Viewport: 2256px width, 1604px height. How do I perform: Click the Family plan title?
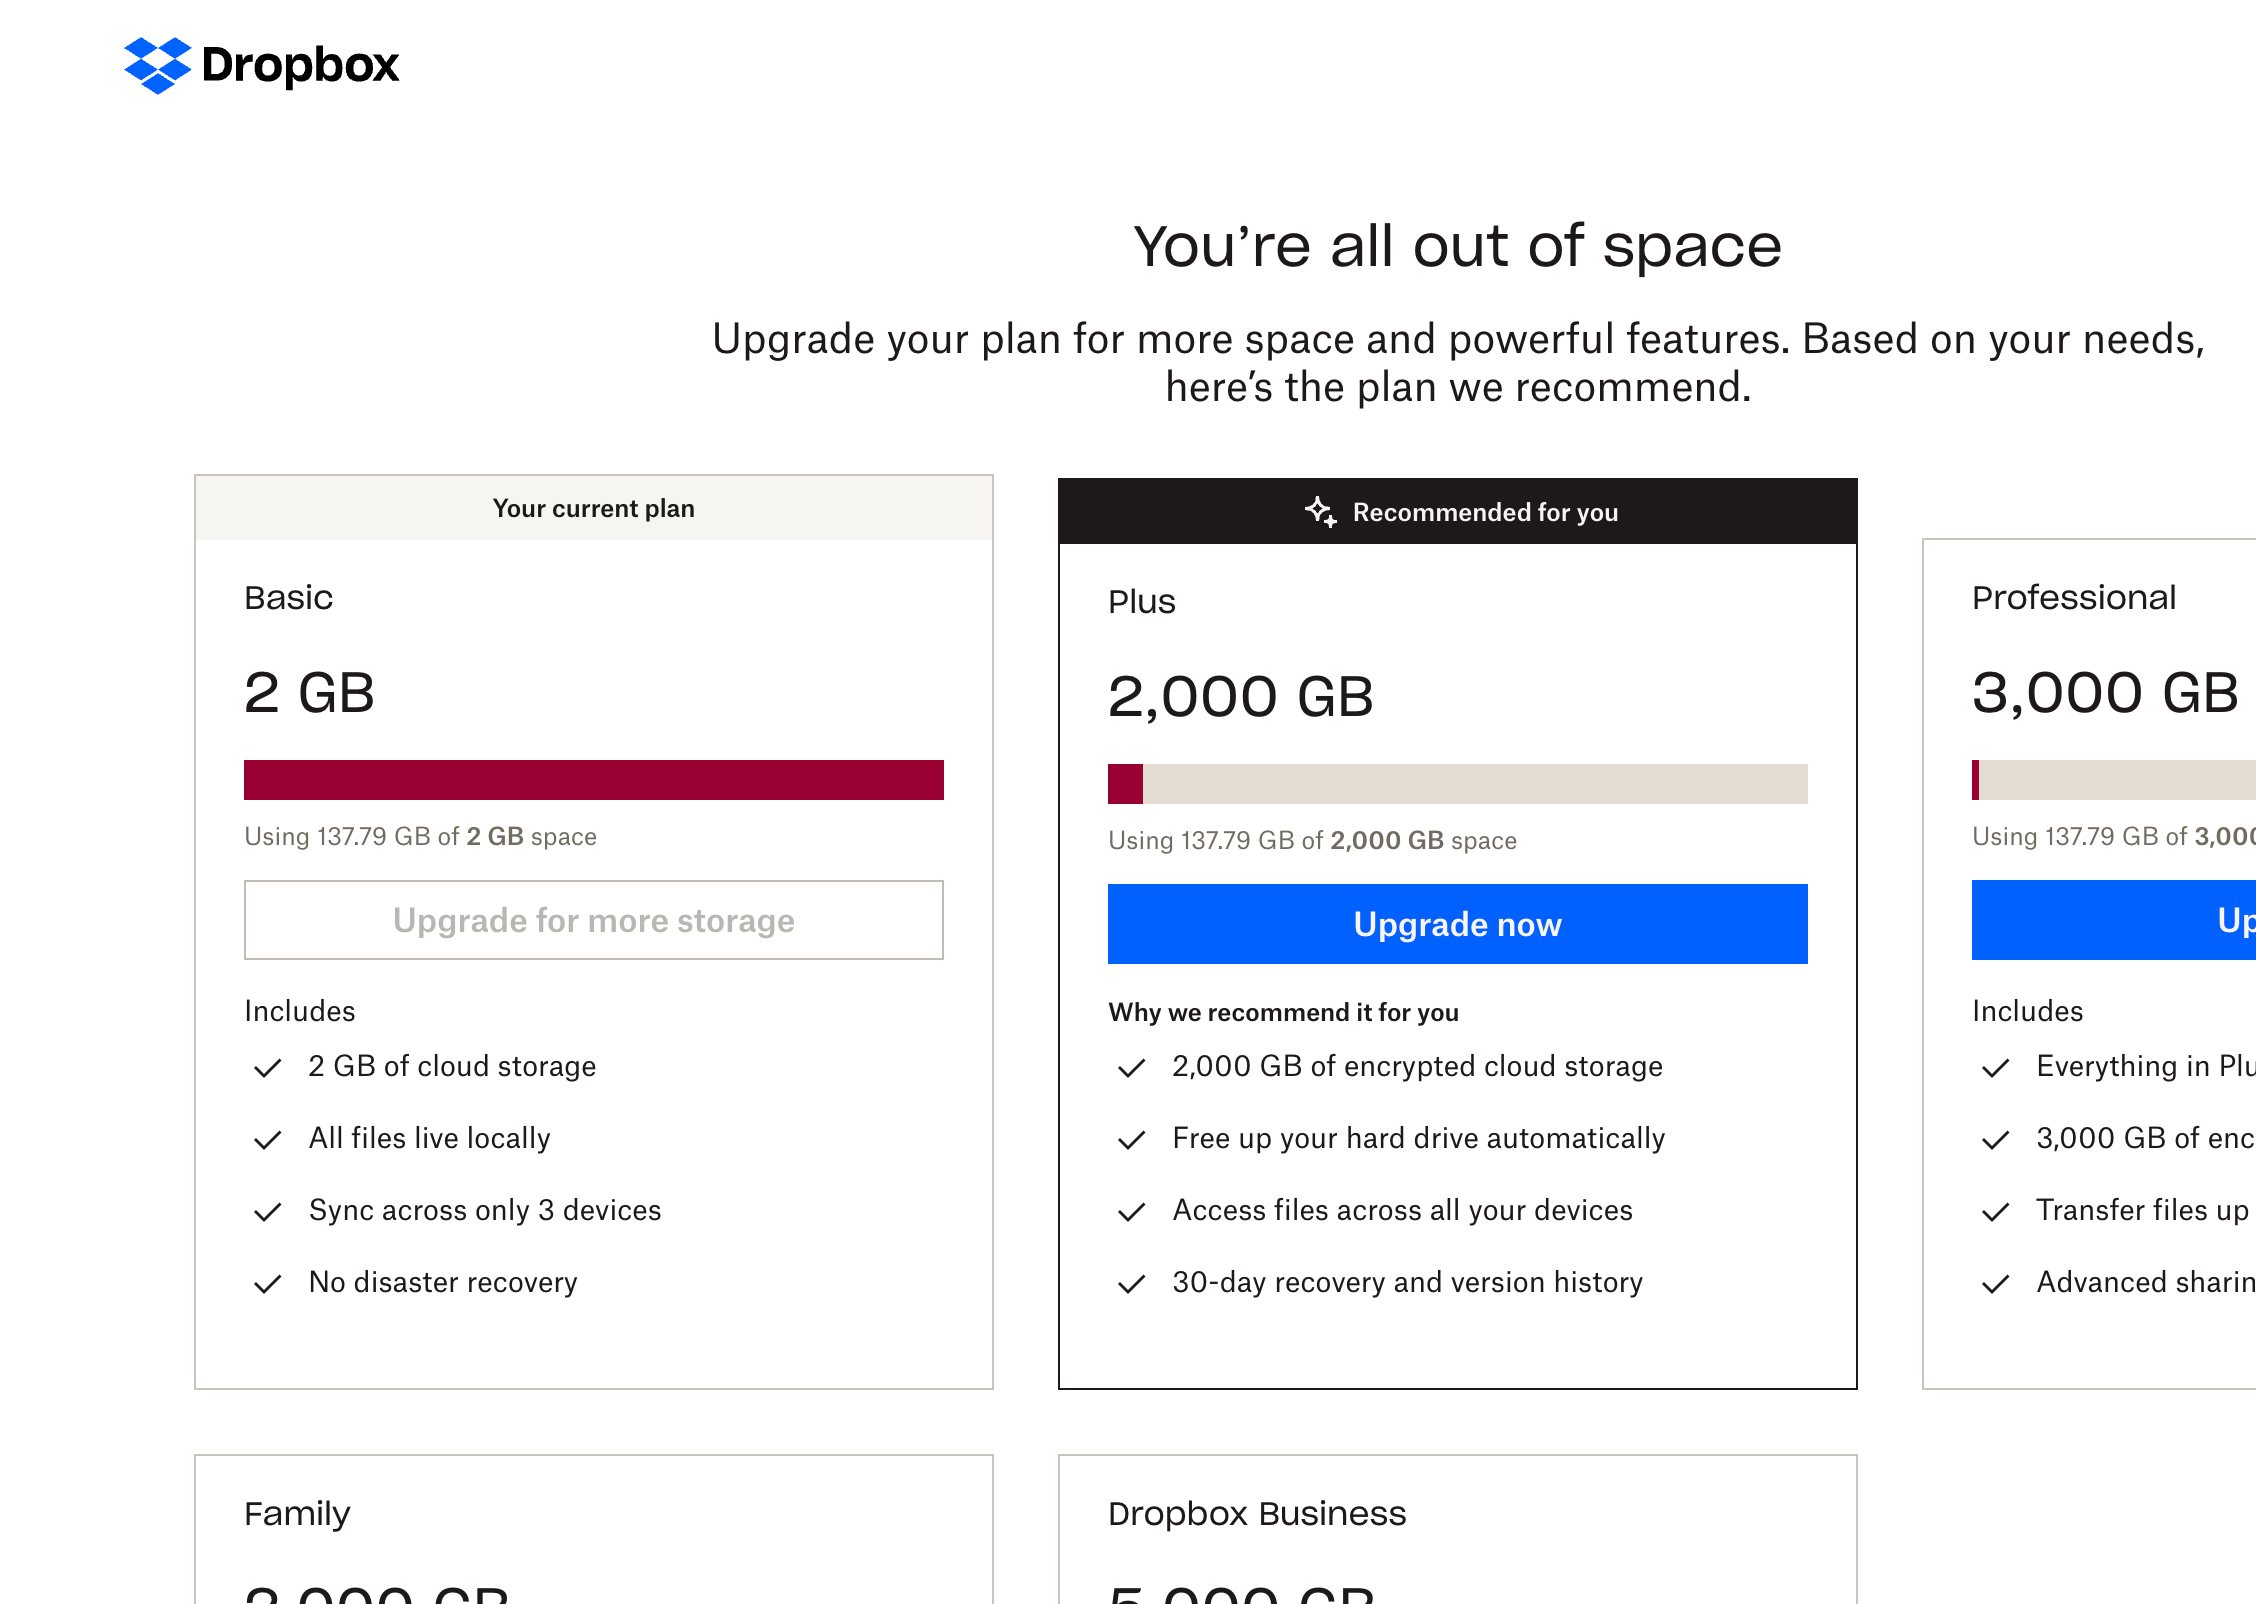[297, 1514]
